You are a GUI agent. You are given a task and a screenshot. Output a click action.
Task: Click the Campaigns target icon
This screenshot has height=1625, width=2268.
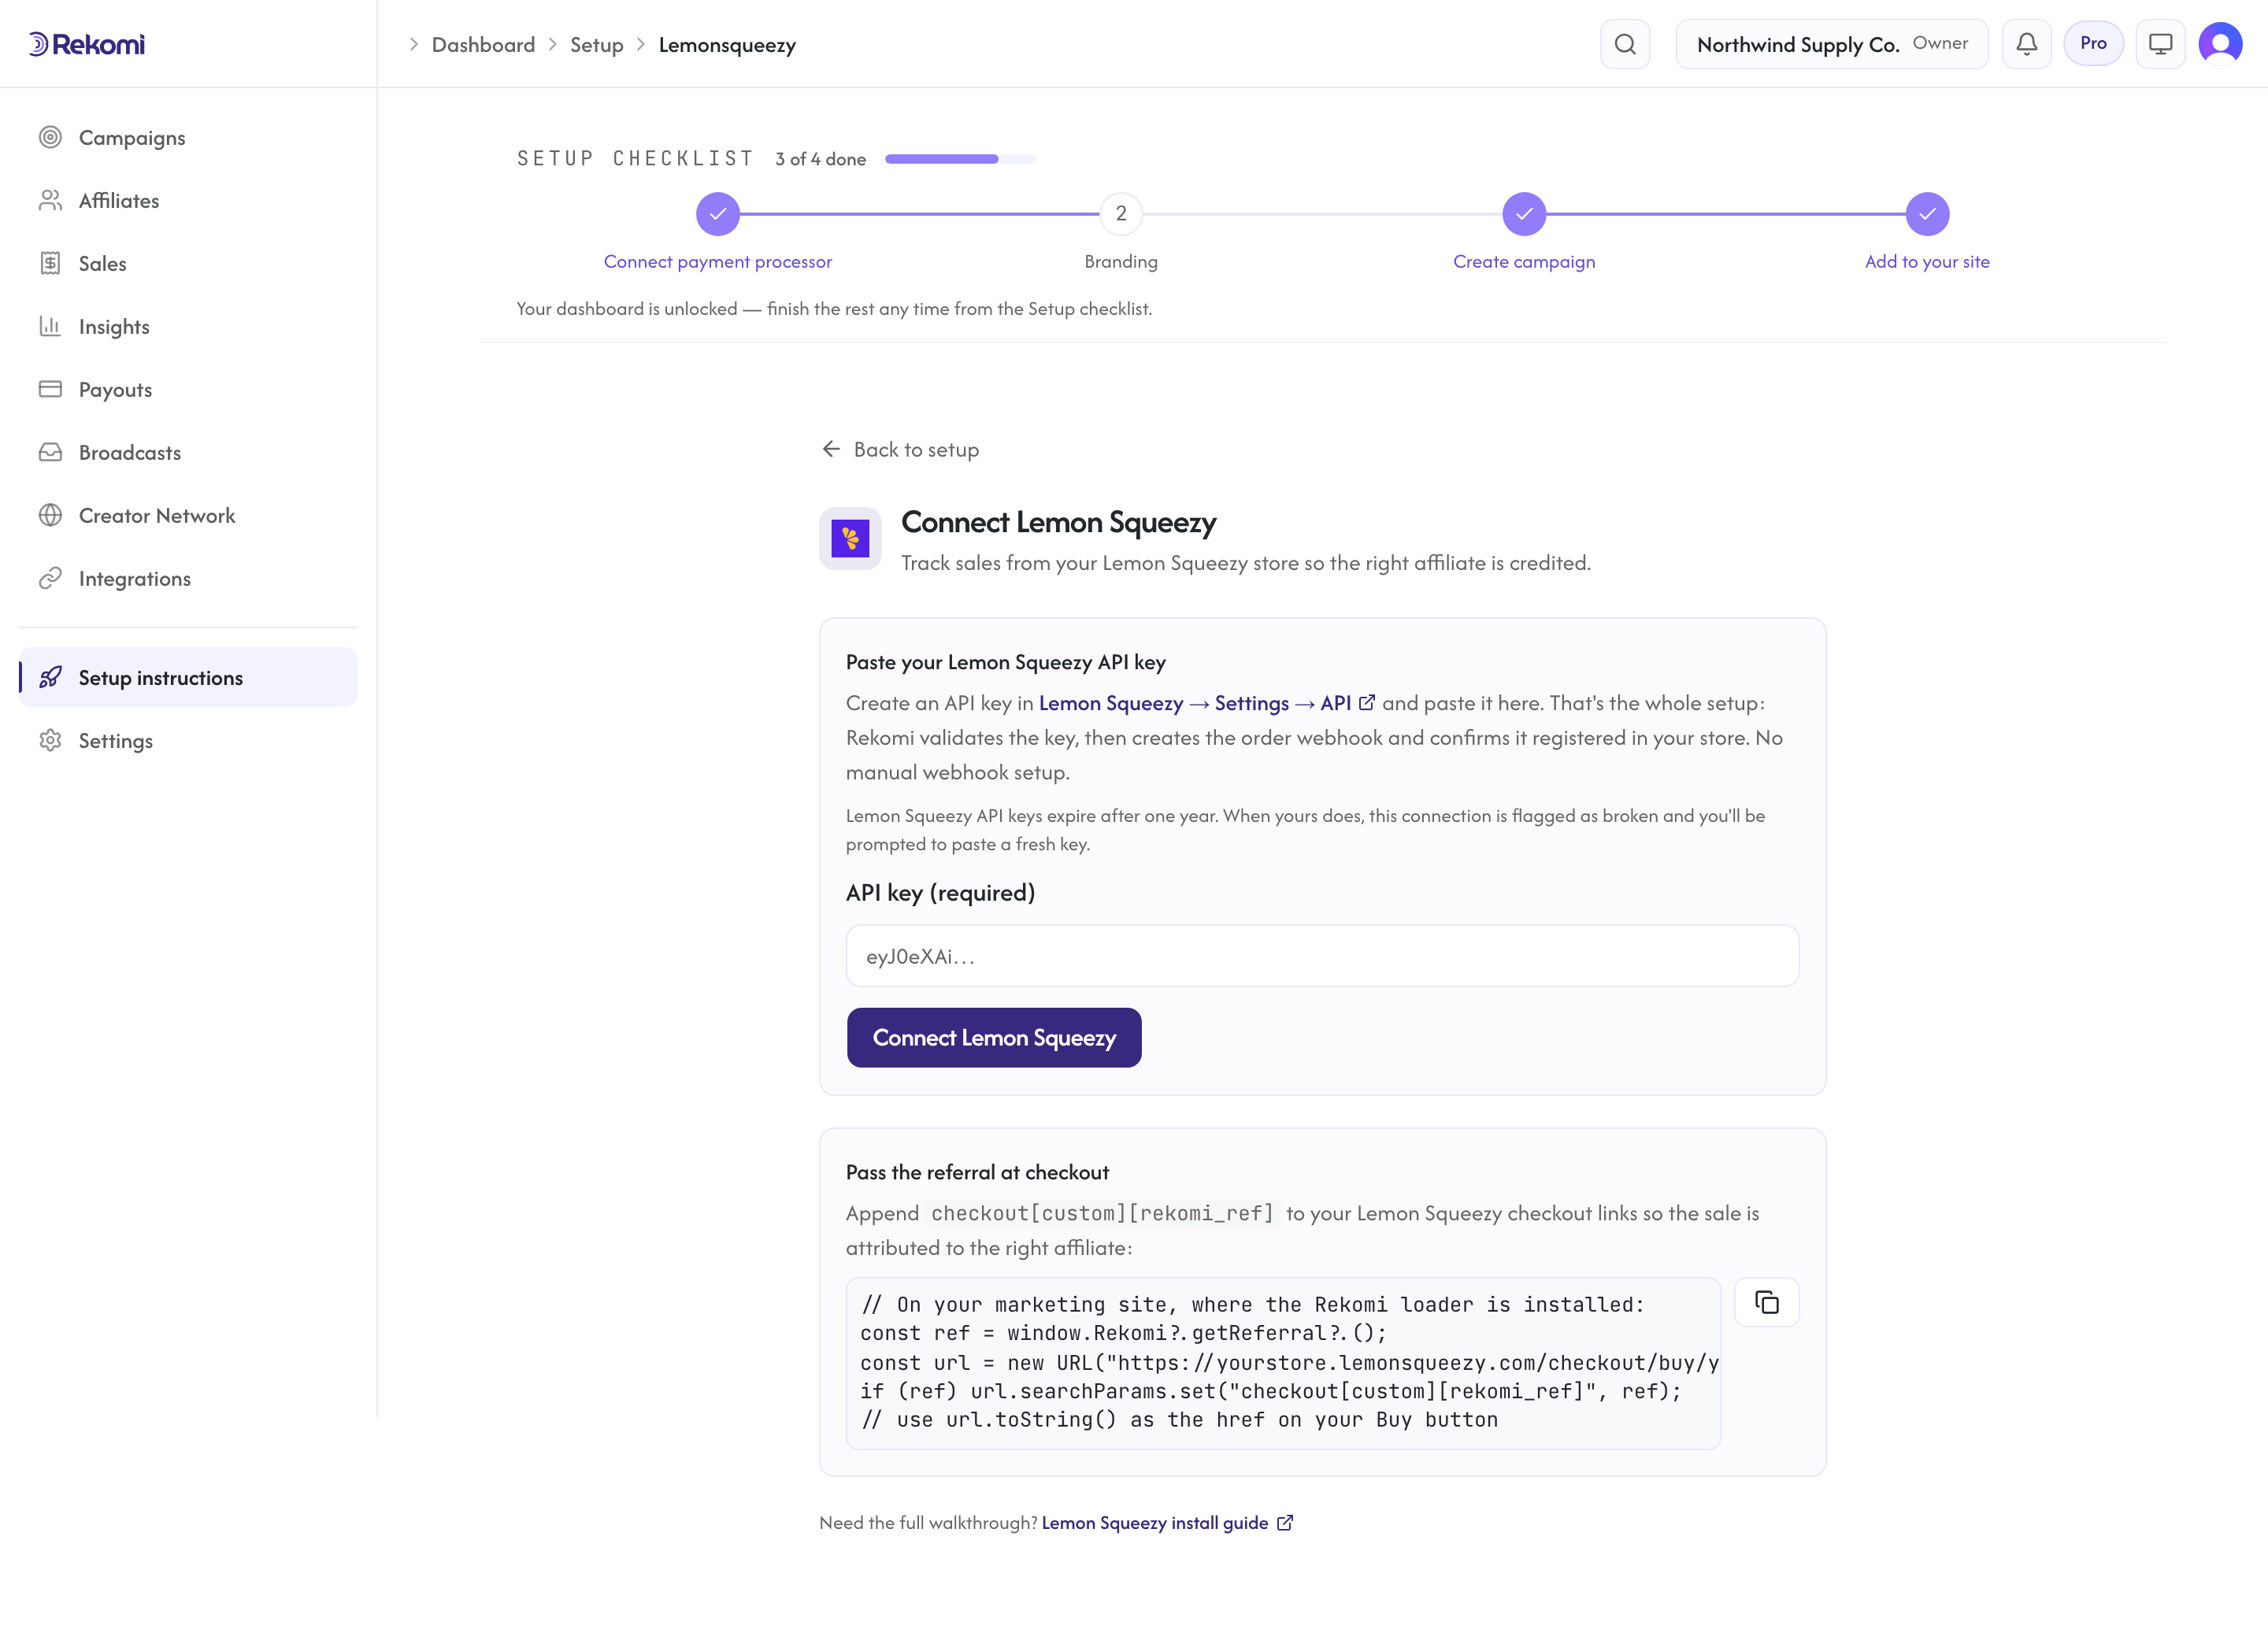(x=50, y=137)
